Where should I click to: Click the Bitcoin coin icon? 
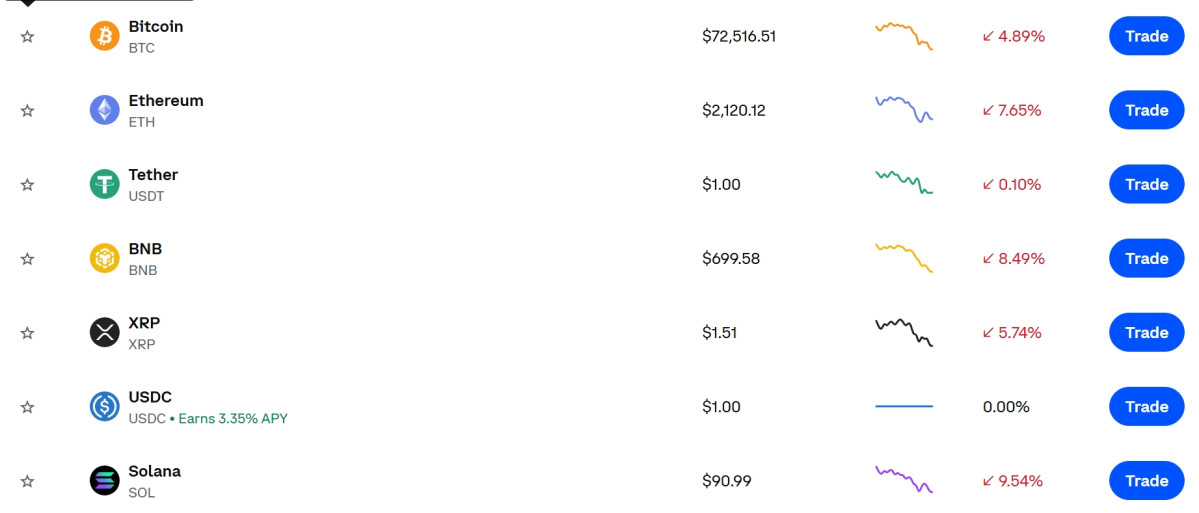pyautogui.click(x=105, y=37)
